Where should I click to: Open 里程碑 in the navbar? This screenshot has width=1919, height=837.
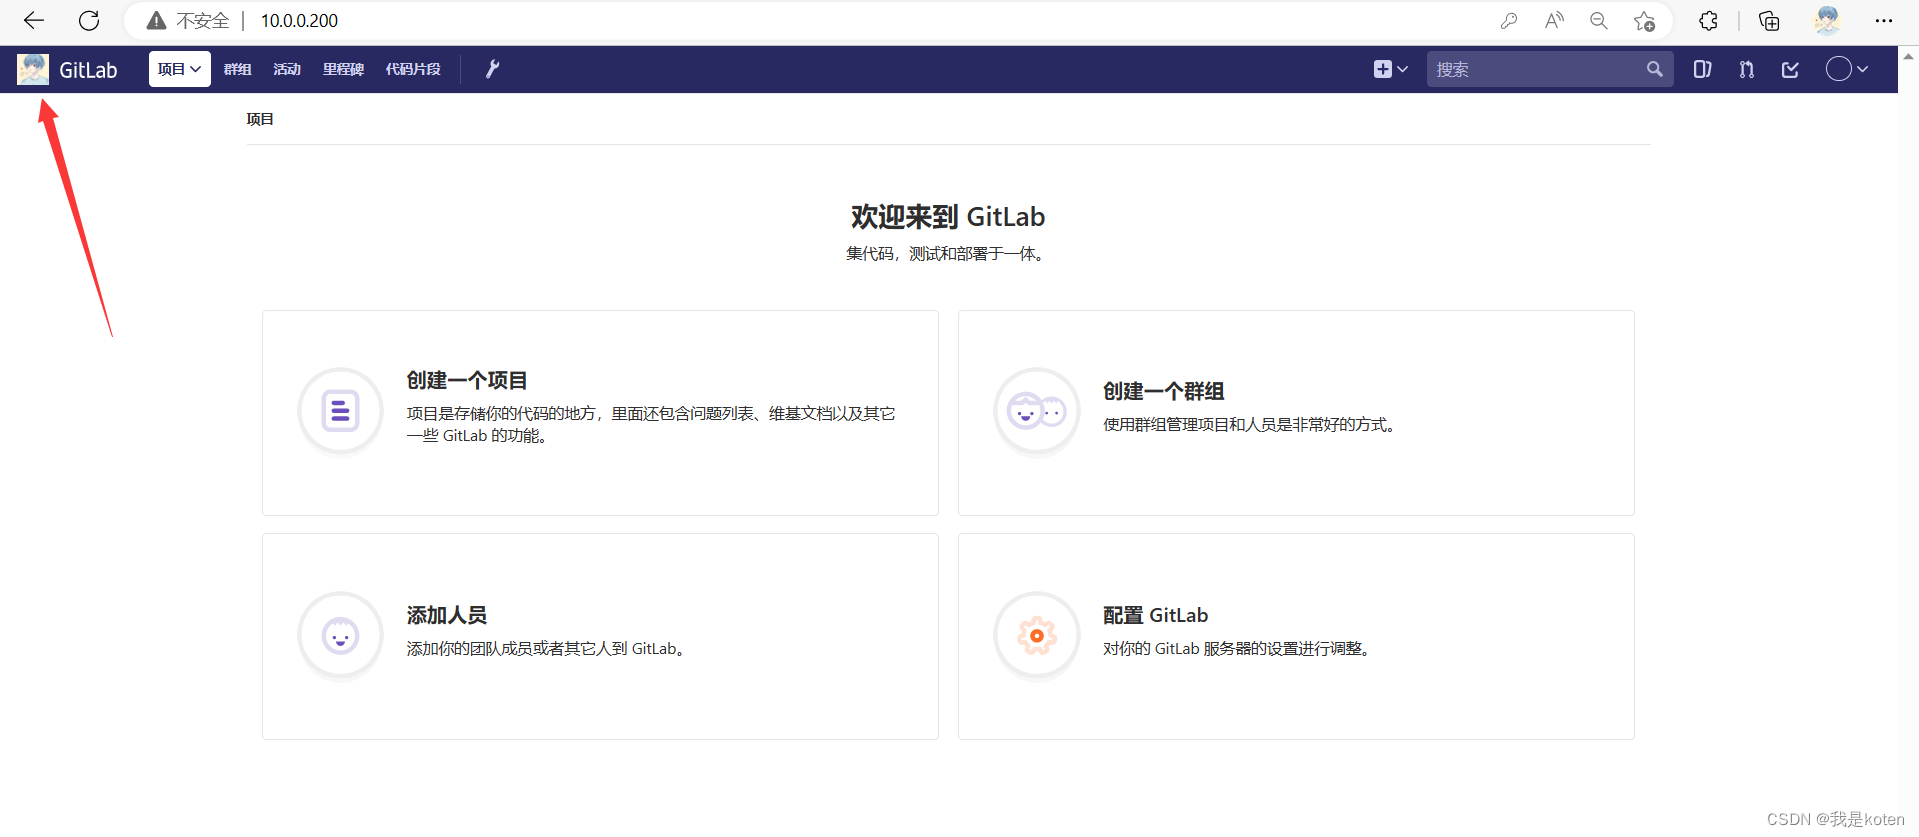tap(343, 69)
